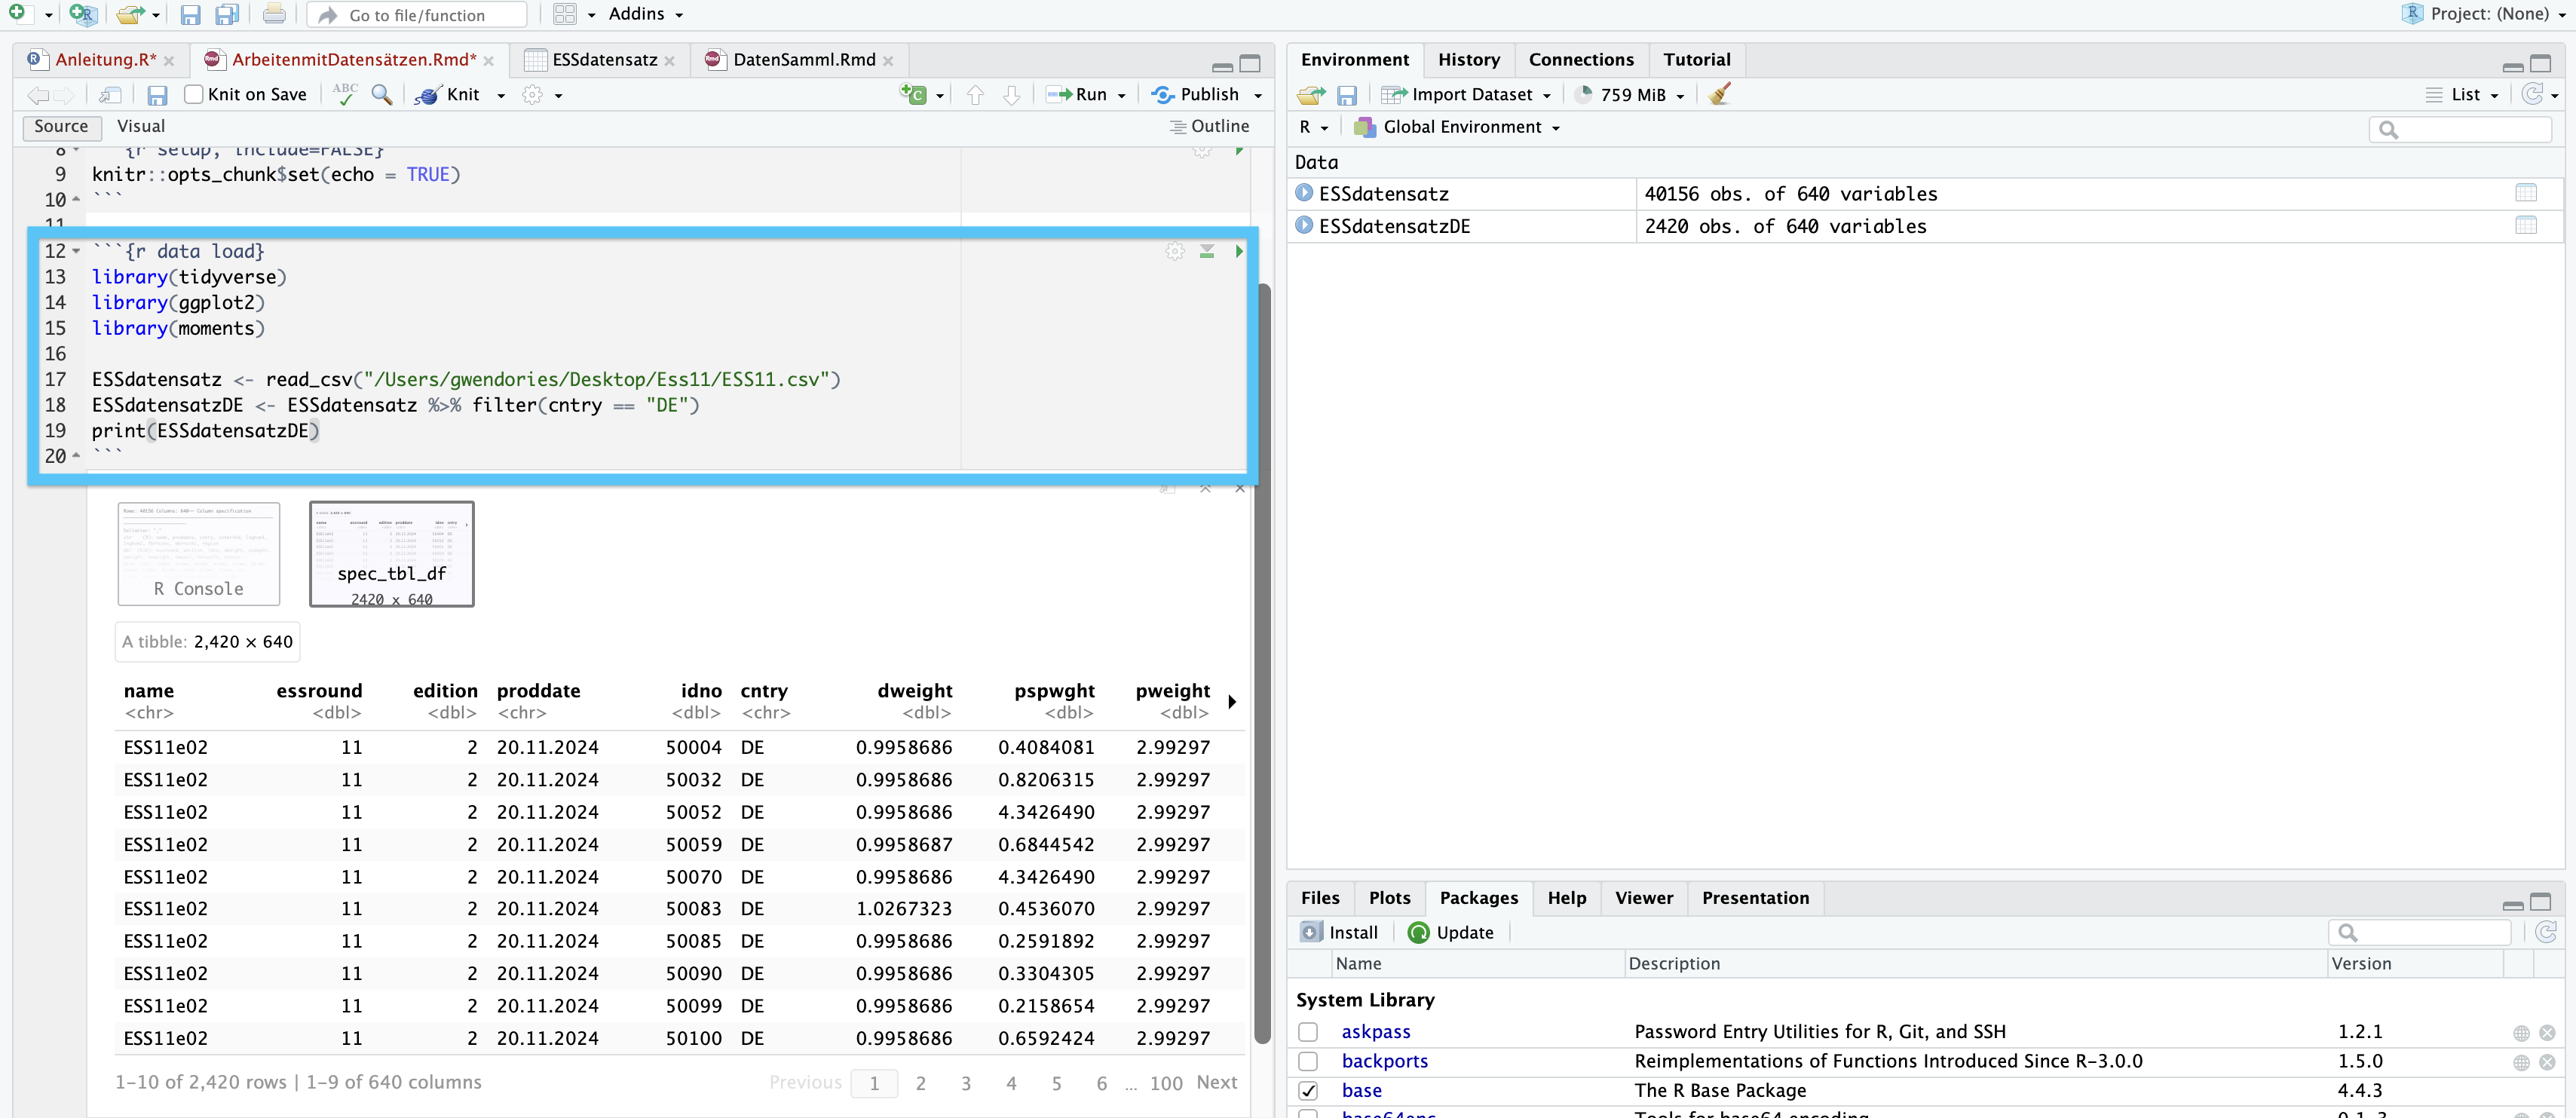
Task: Click the top toolbar save icon
Action: tap(190, 14)
